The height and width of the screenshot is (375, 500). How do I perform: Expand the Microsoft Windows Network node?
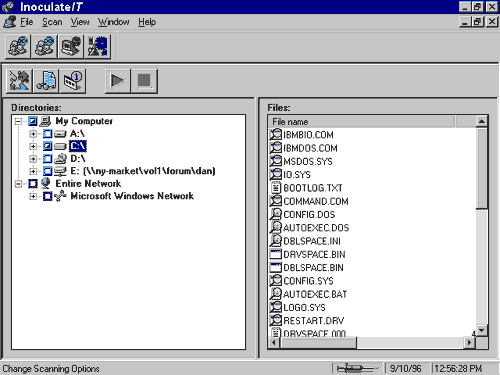[33, 196]
